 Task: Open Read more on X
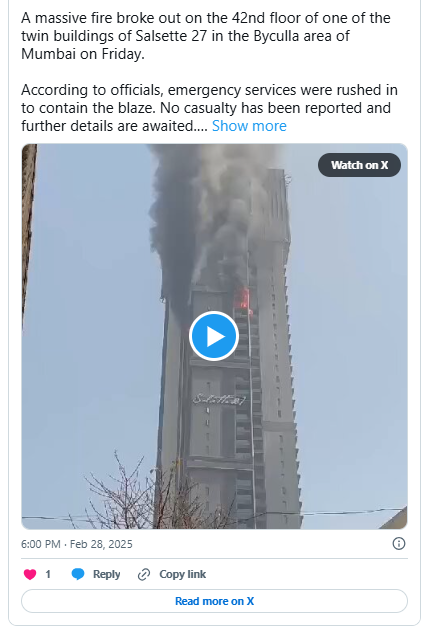point(214,601)
